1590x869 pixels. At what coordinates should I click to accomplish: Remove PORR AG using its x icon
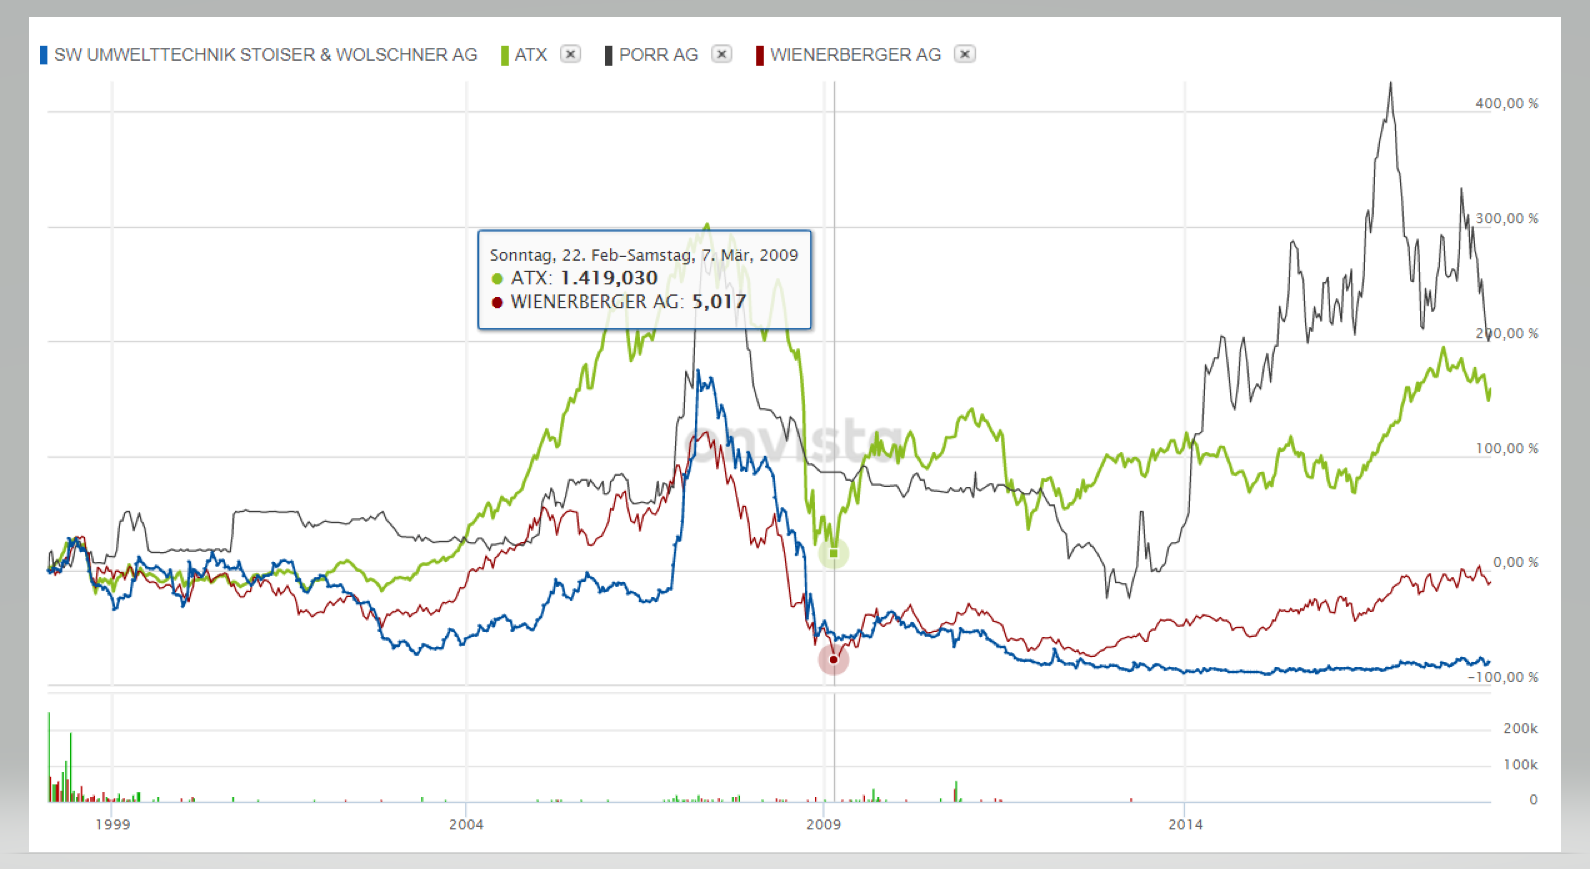[722, 54]
